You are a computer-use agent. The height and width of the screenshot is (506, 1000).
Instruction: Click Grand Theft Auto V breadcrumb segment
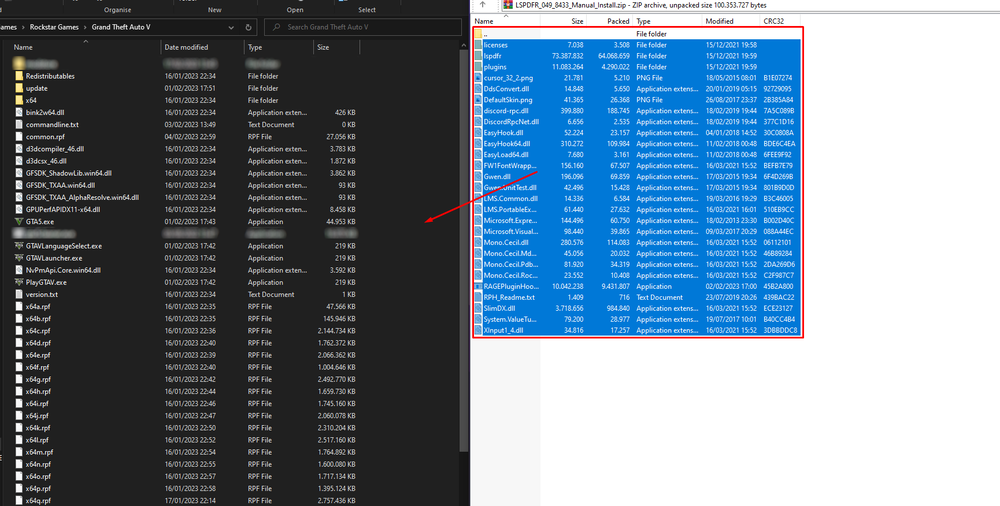(x=121, y=27)
